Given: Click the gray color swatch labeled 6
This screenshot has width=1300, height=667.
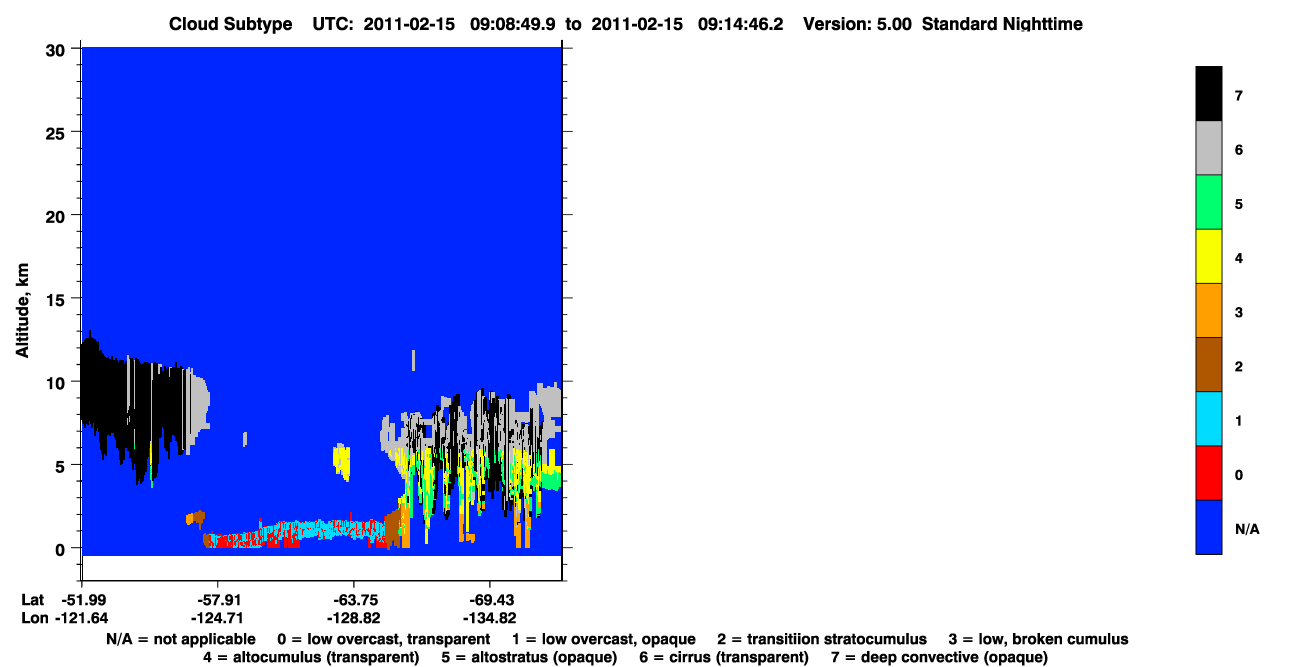Looking at the screenshot, I should [1209, 148].
